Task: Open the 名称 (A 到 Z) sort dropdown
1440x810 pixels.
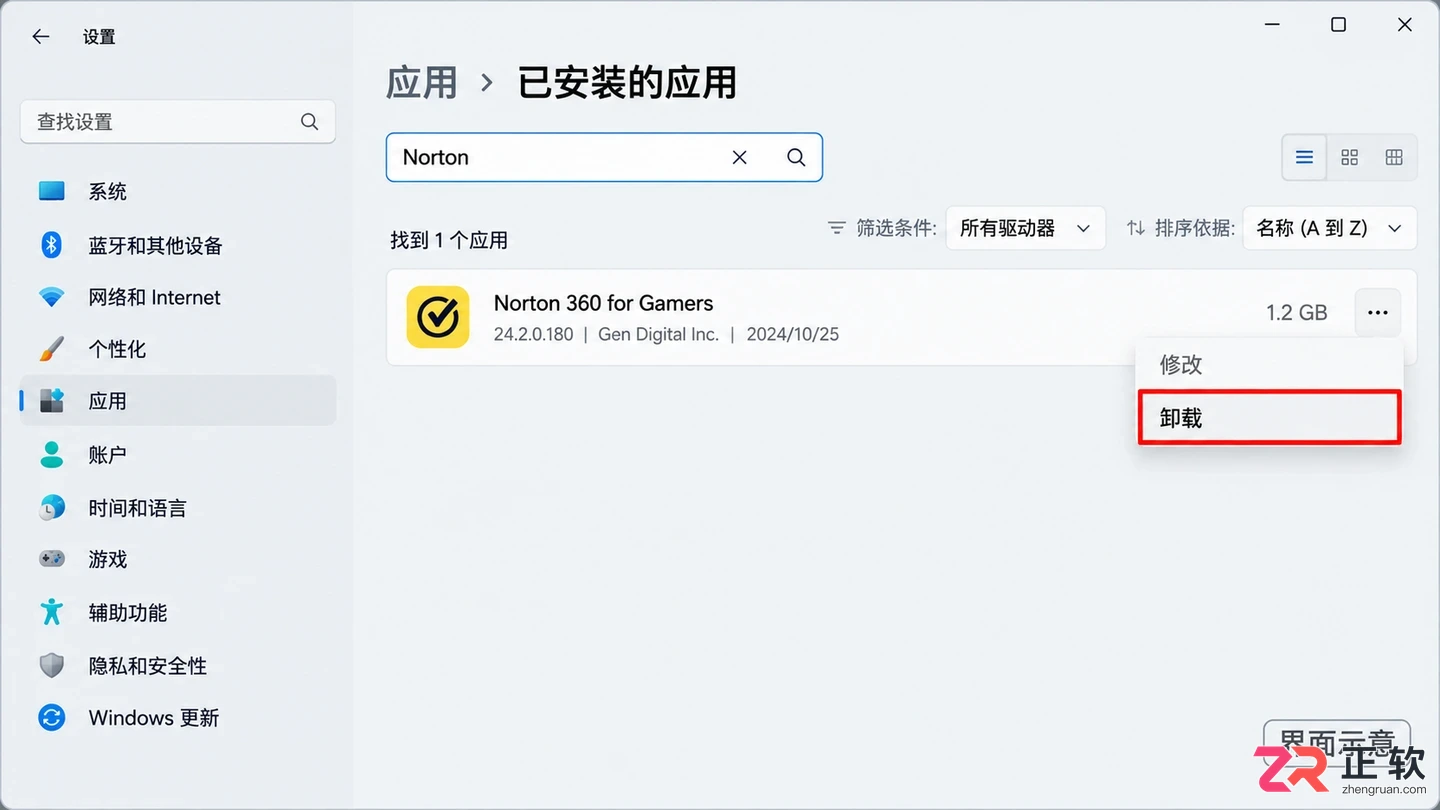Action: 1329,228
